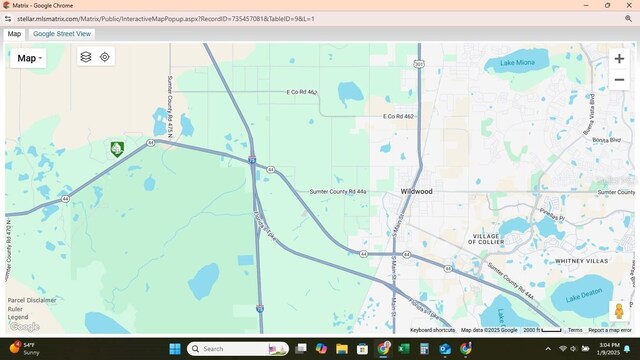Click the Ruler link

[x=15, y=309]
